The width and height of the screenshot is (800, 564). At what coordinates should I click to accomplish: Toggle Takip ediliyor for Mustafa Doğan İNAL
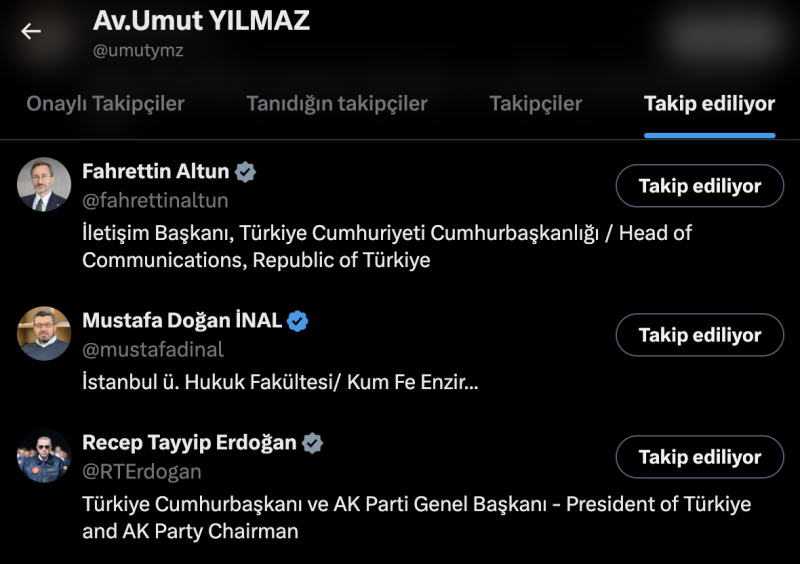(699, 335)
